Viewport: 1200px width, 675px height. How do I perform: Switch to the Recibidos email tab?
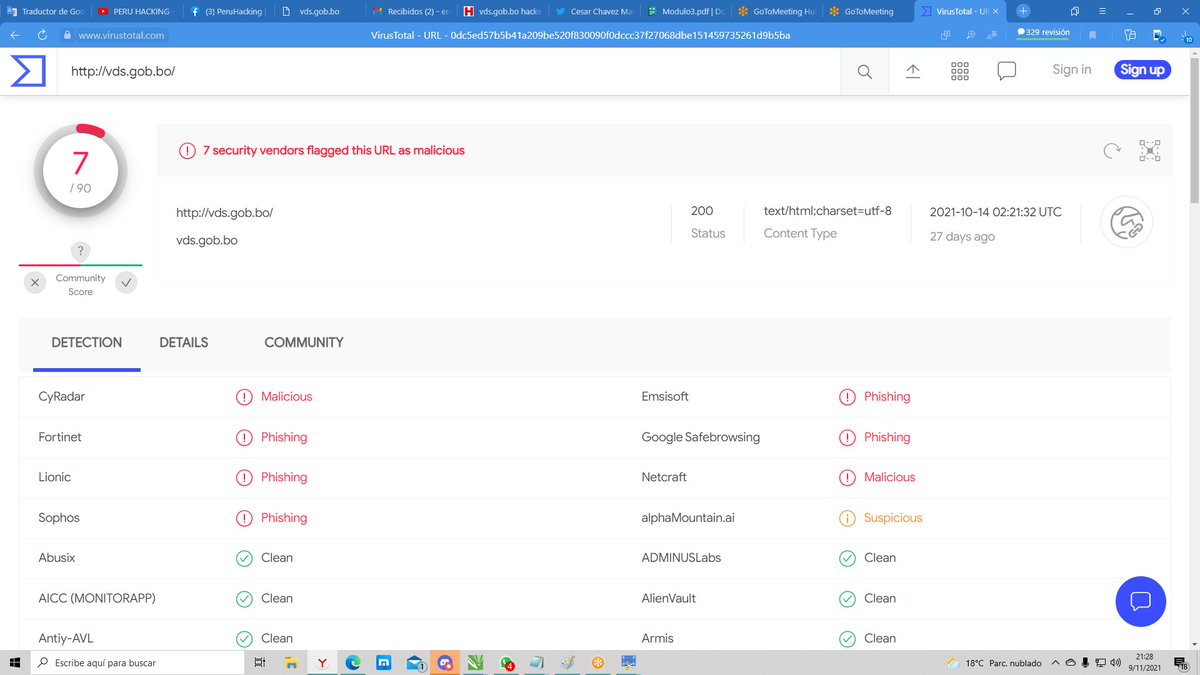[x=411, y=12]
